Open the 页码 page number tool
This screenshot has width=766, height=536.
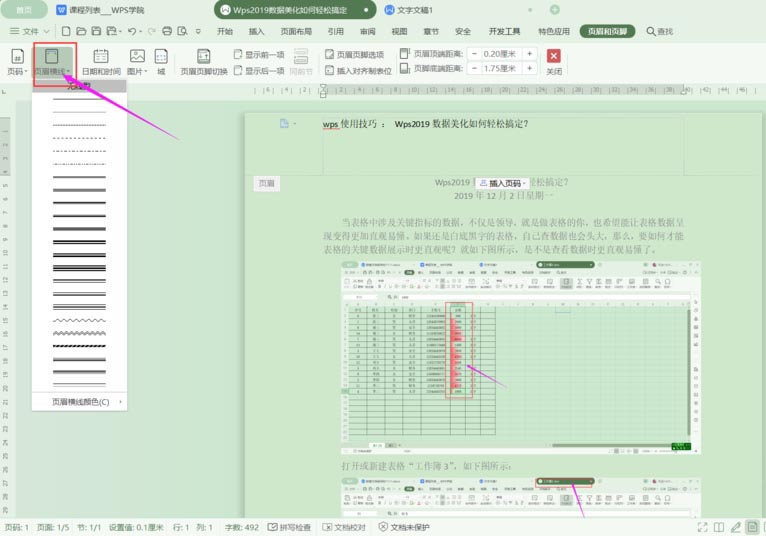17,62
